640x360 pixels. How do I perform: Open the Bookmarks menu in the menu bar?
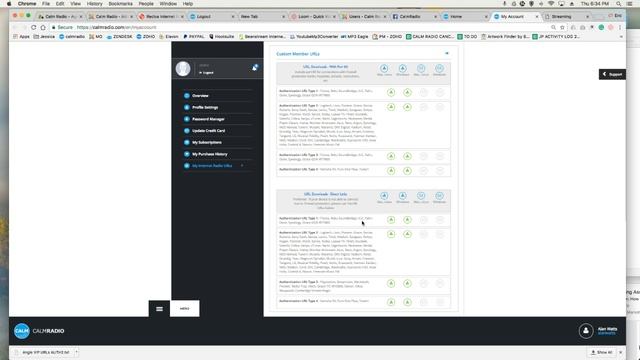[120, 4]
